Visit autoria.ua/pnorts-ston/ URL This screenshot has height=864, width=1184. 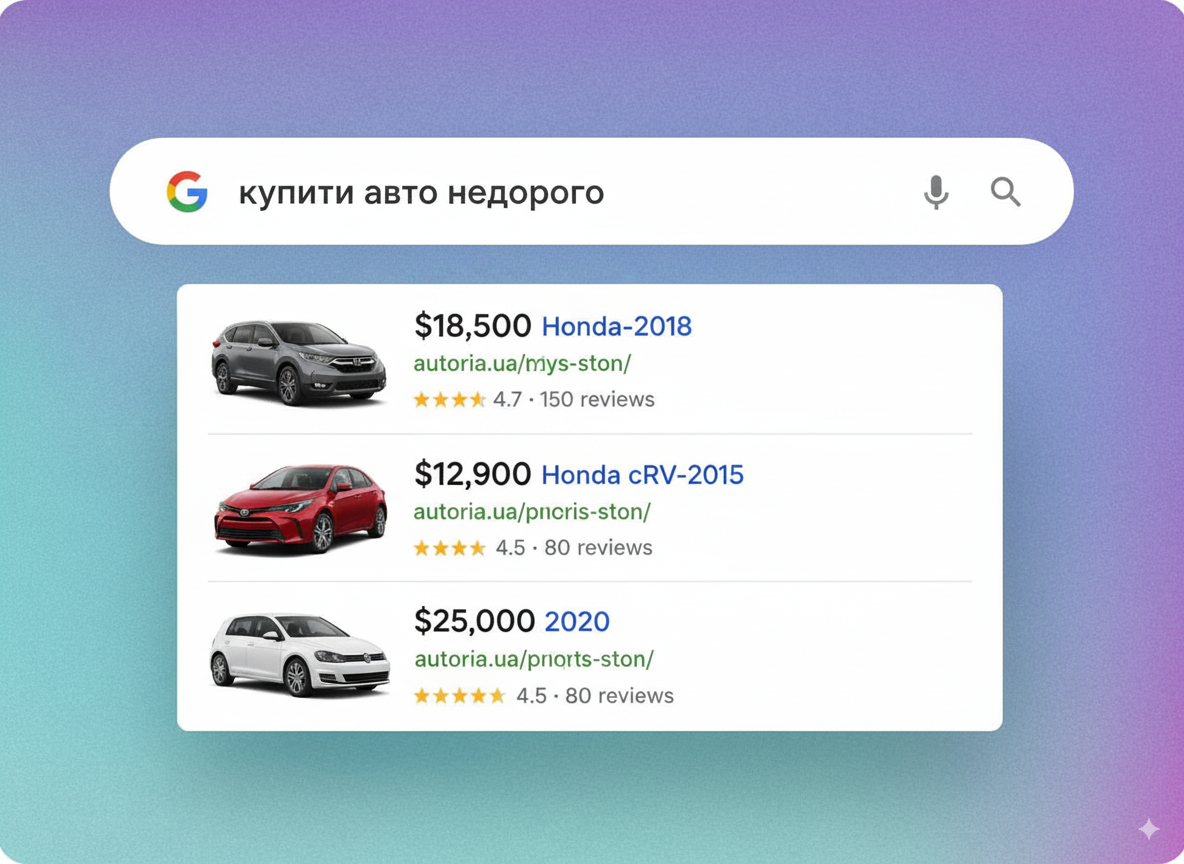pos(534,659)
